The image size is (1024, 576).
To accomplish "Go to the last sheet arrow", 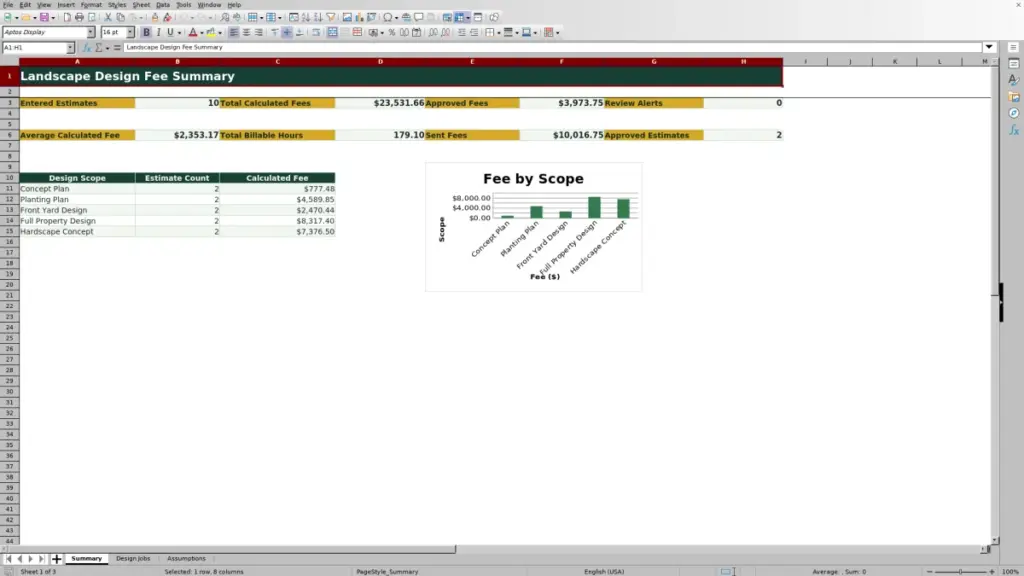I will click(x=41, y=558).
